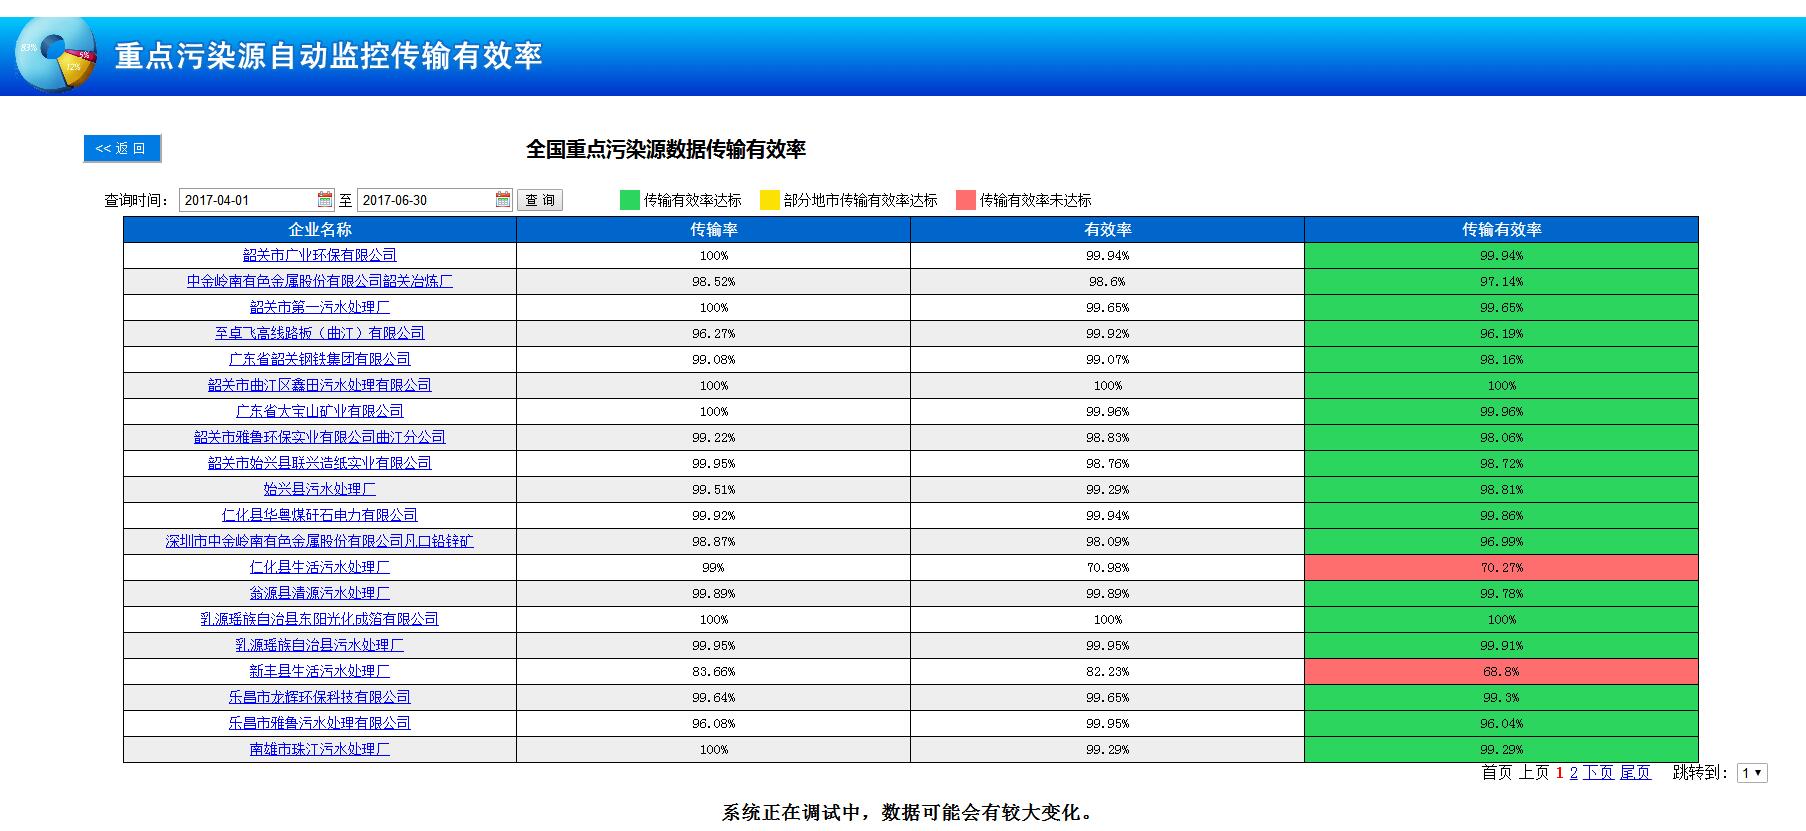Go to page 2 link

coord(1573,773)
